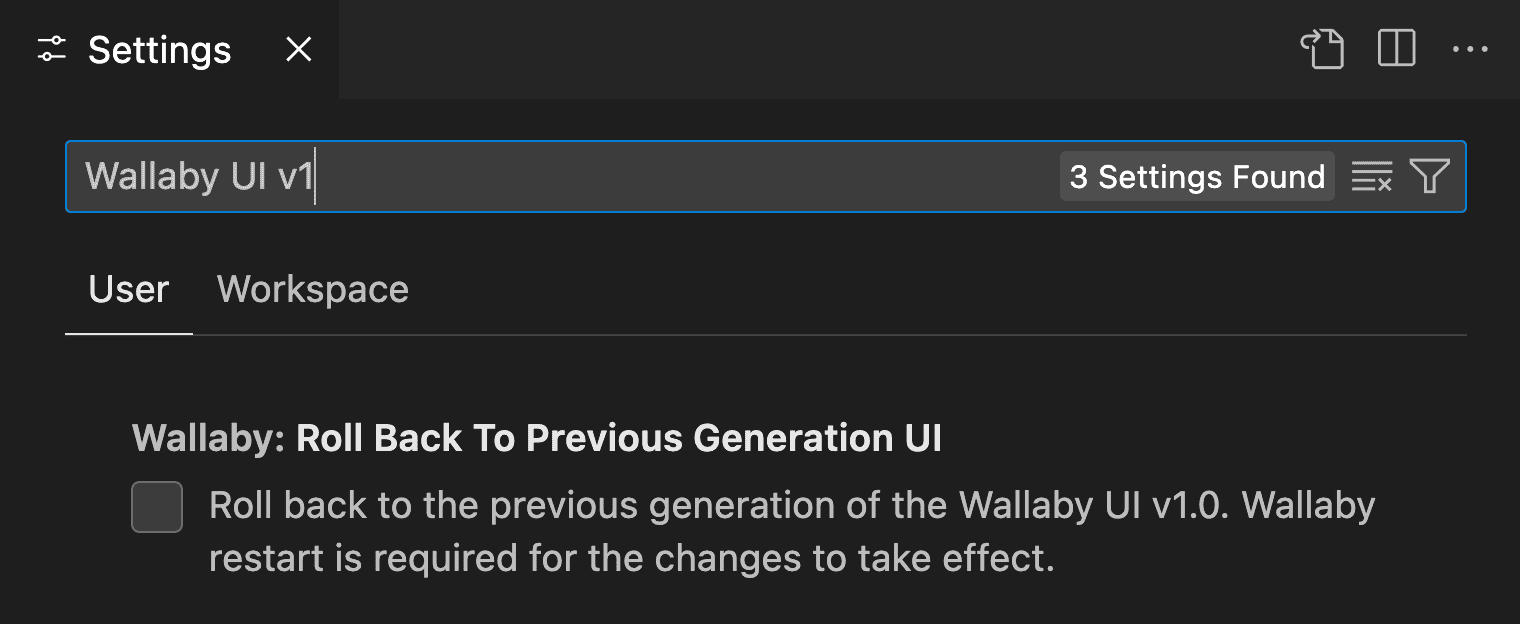The width and height of the screenshot is (1520, 624).
Task: Select the User settings scope tab
Action: click(x=129, y=290)
